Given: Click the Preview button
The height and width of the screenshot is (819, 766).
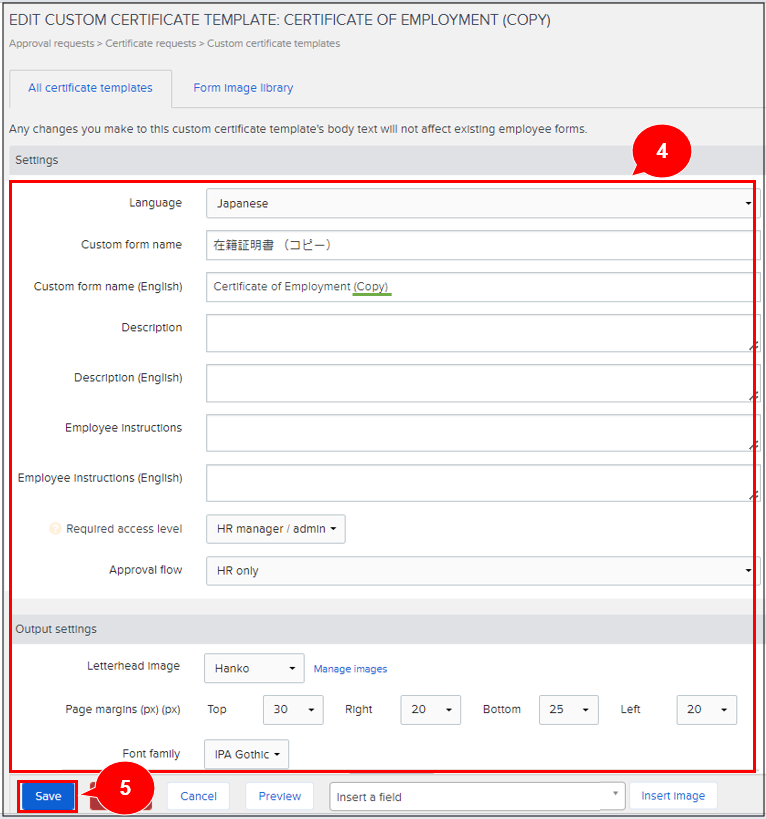Looking at the screenshot, I should tap(279, 796).
